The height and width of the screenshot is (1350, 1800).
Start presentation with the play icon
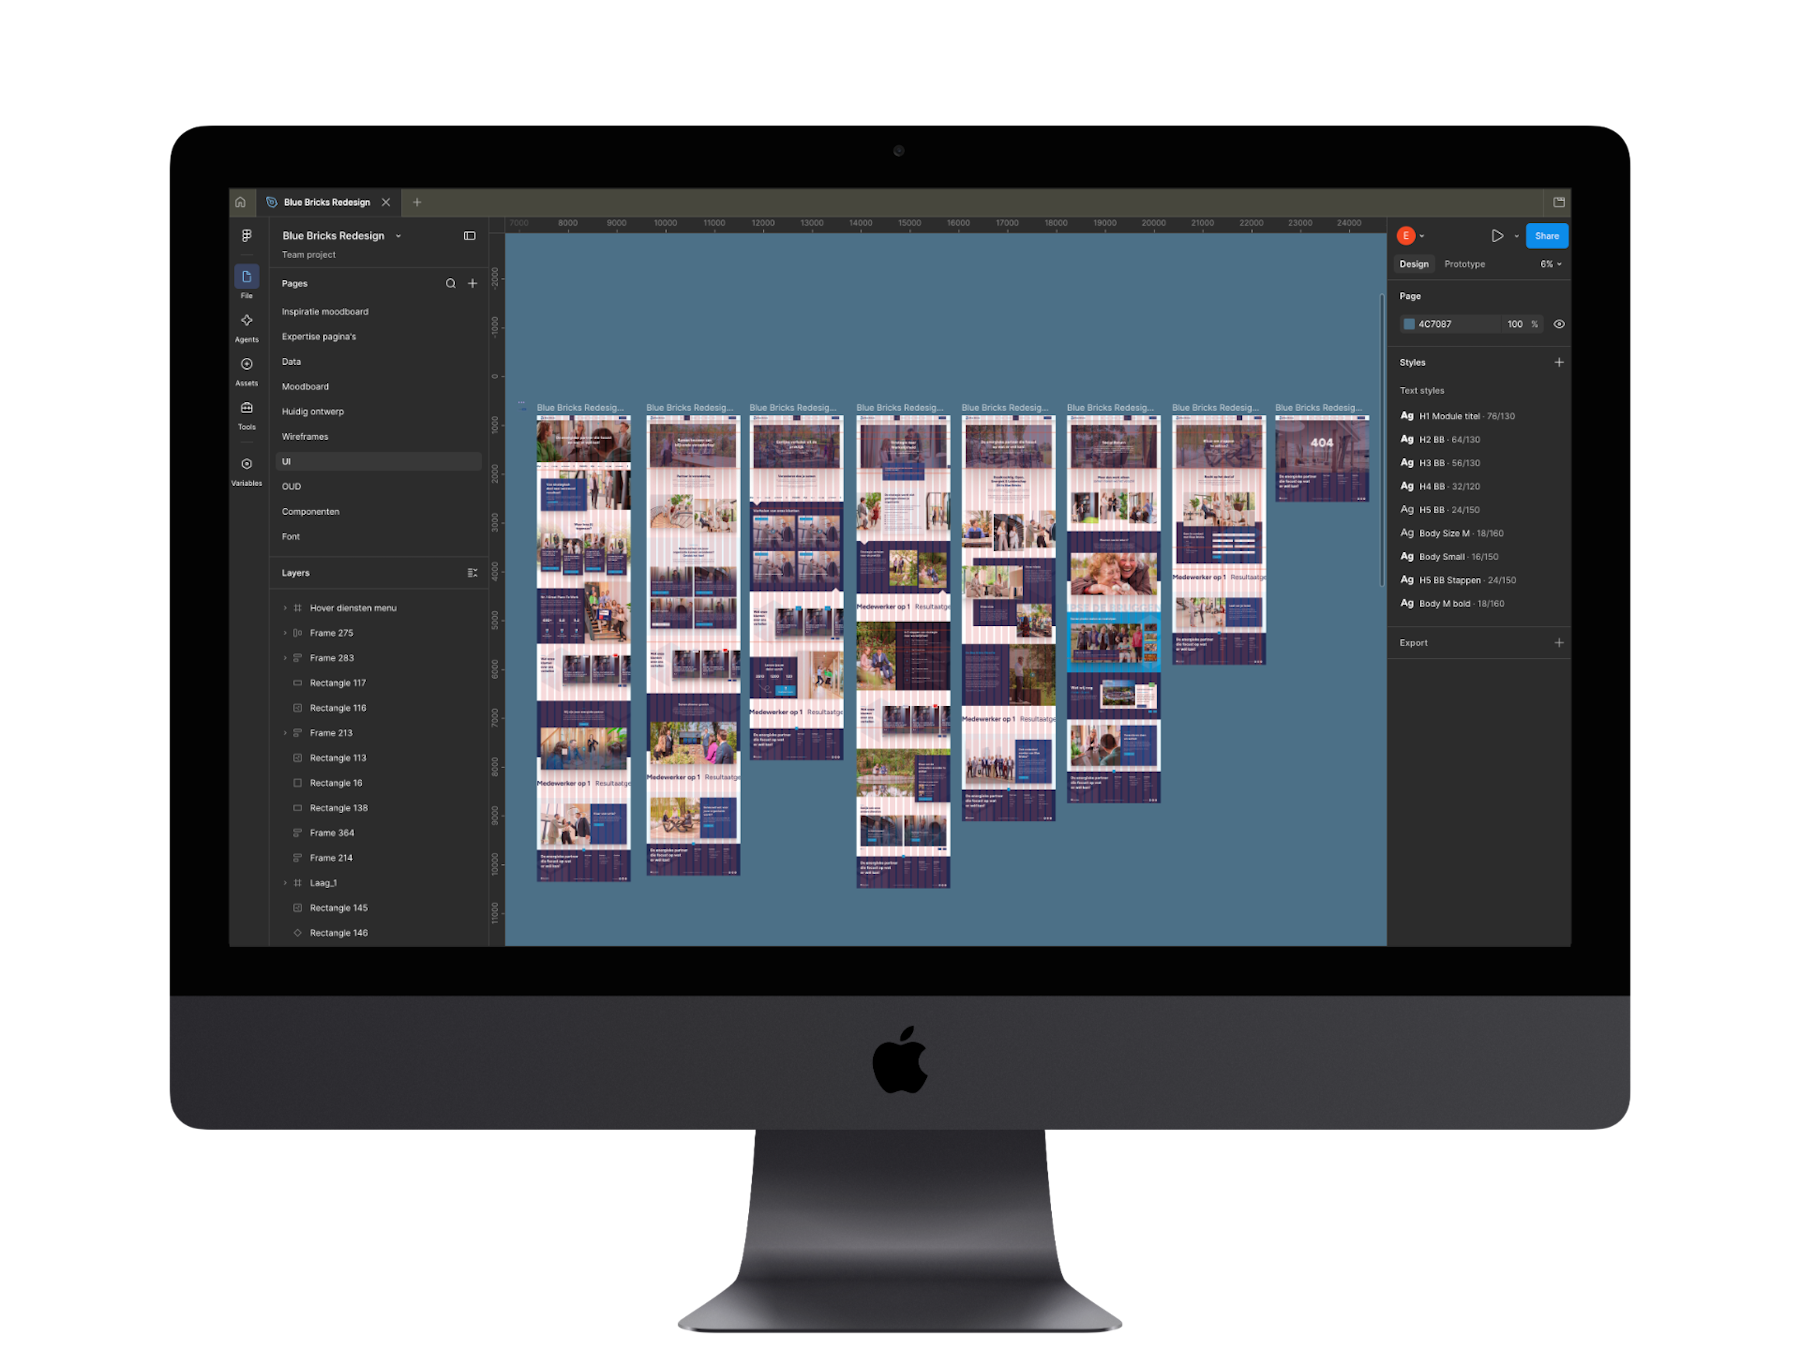point(1497,236)
